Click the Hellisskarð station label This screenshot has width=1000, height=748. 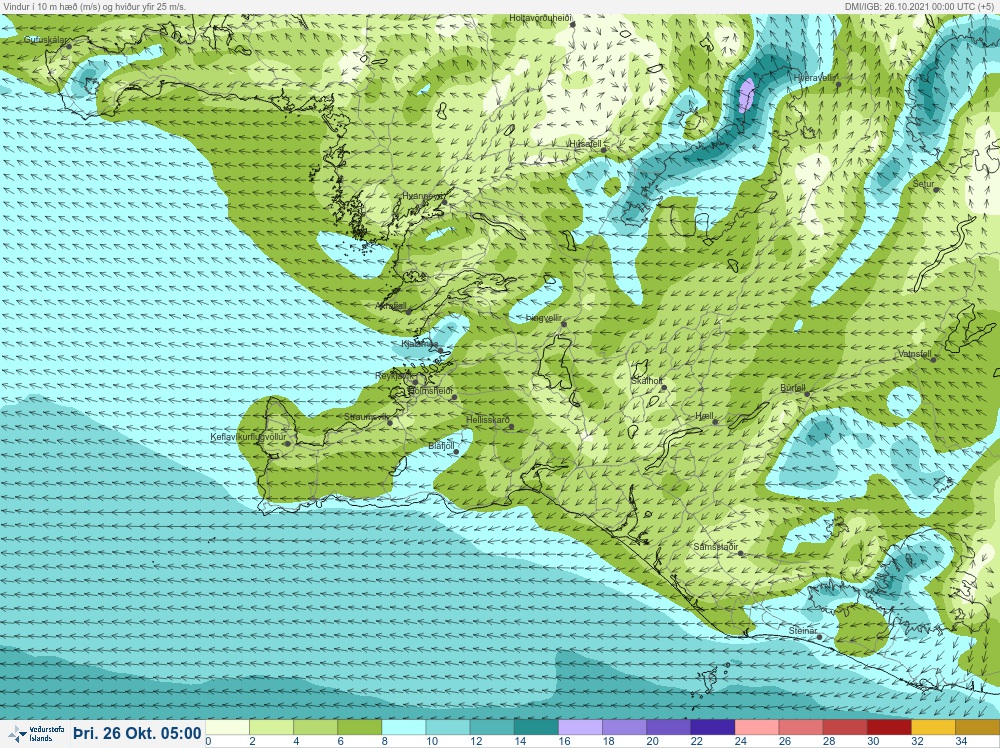[x=487, y=420]
